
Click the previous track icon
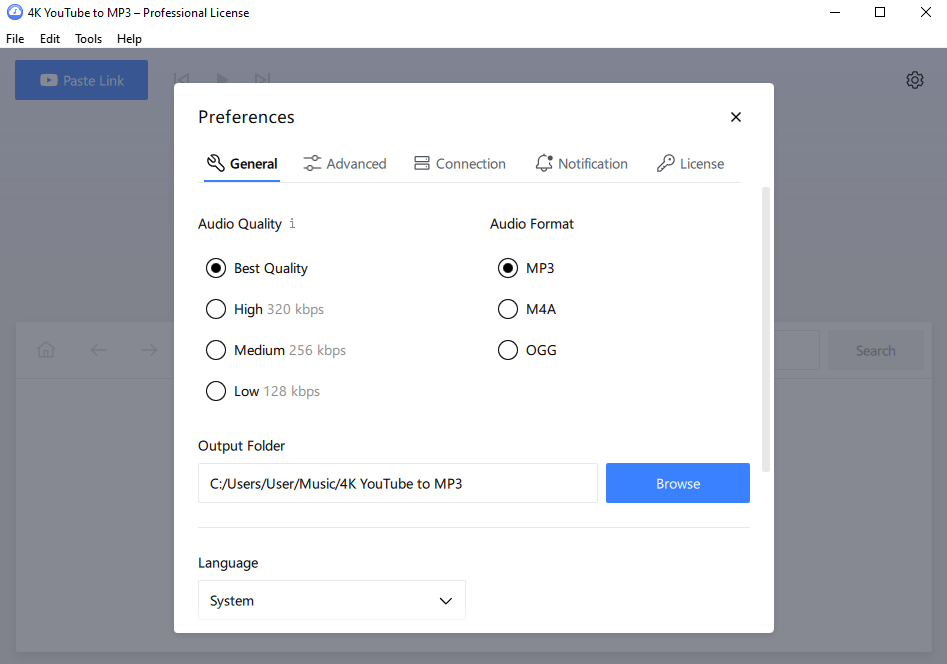pyautogui.click(x=181, y=79)
